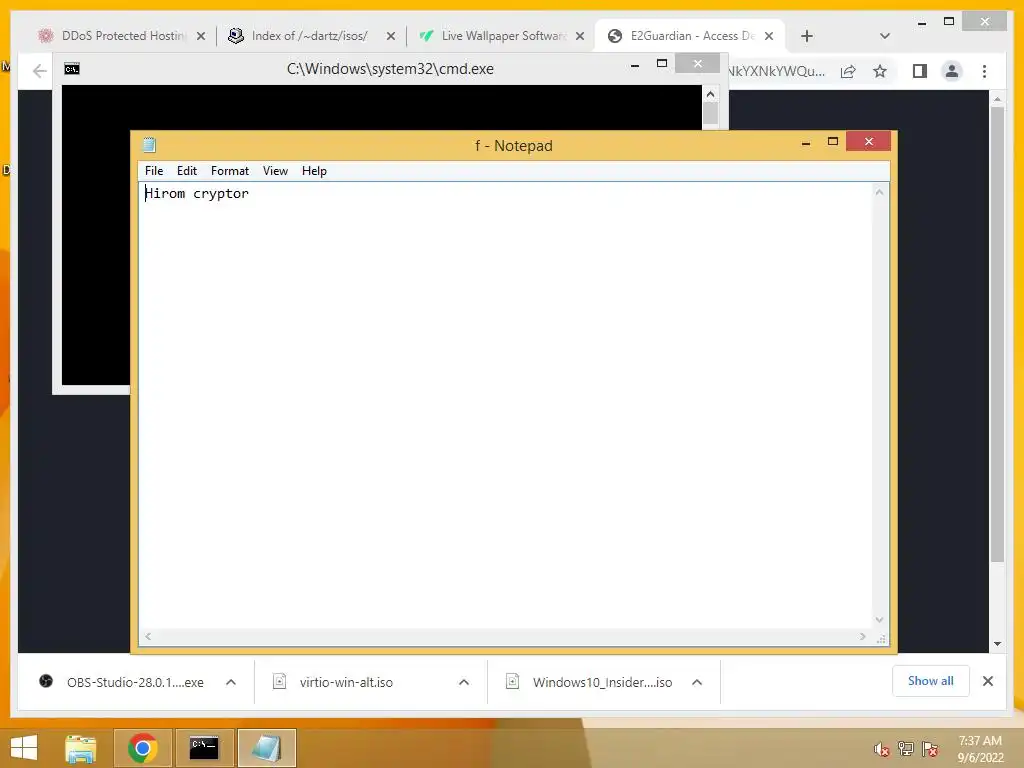Viewport: 1024px width, 768px height.
Task: Expand options for Windows10_Insider iso download
Action: (697, 682)
